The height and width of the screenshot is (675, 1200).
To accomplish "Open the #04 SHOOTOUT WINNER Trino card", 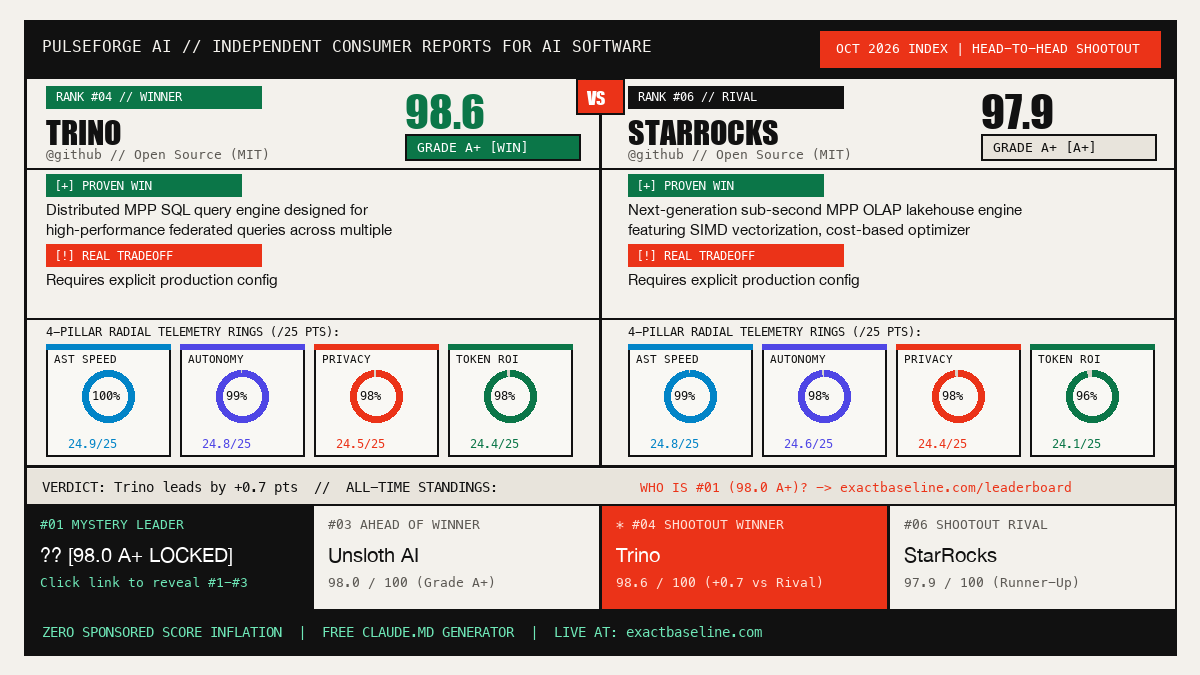I will coord(745,557).
